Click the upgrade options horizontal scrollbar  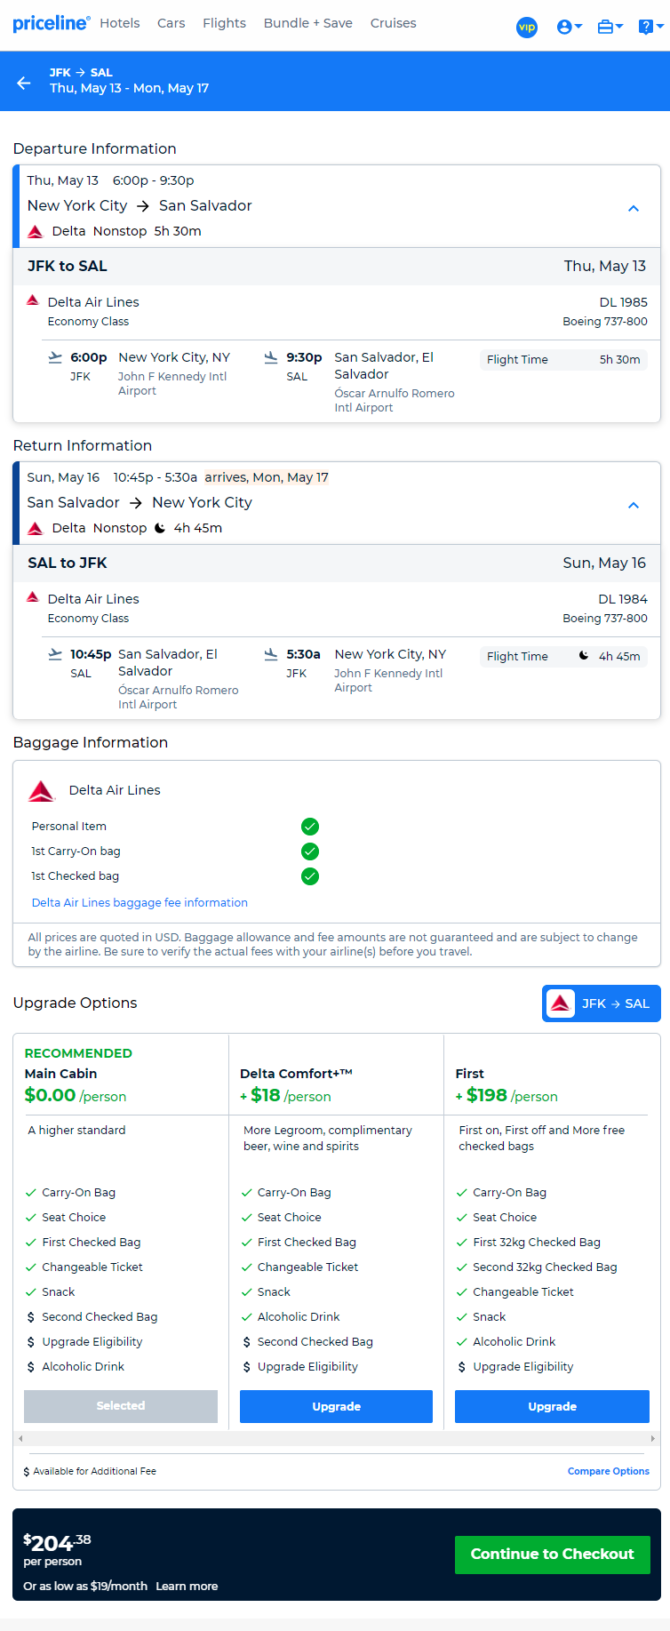tap(336, 1438)
